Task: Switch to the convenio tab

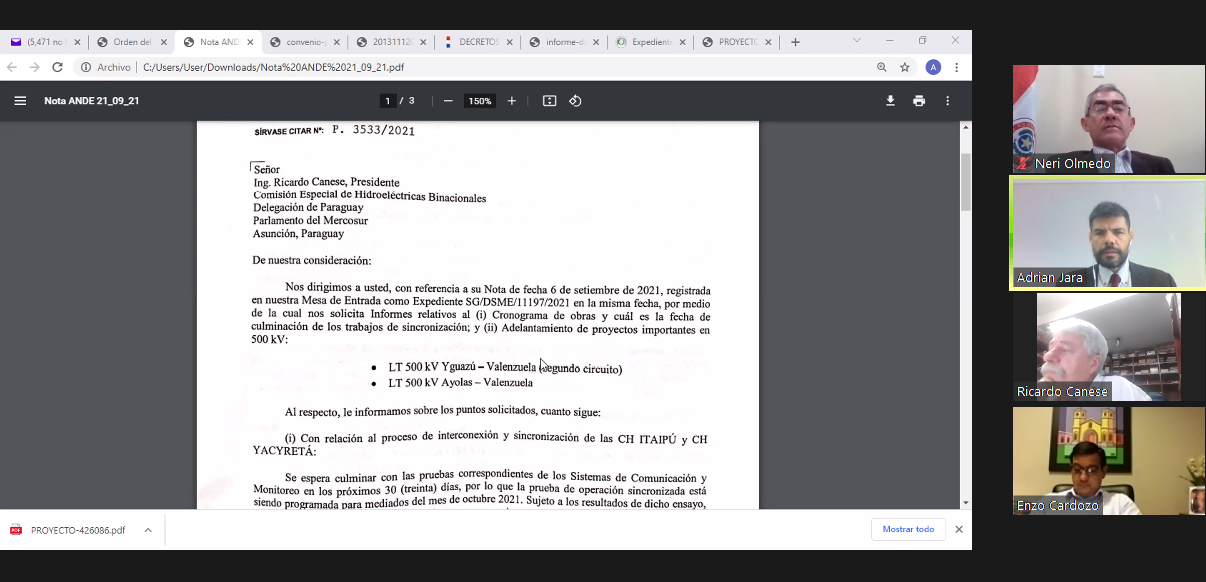Action: (x=302, y=42)
